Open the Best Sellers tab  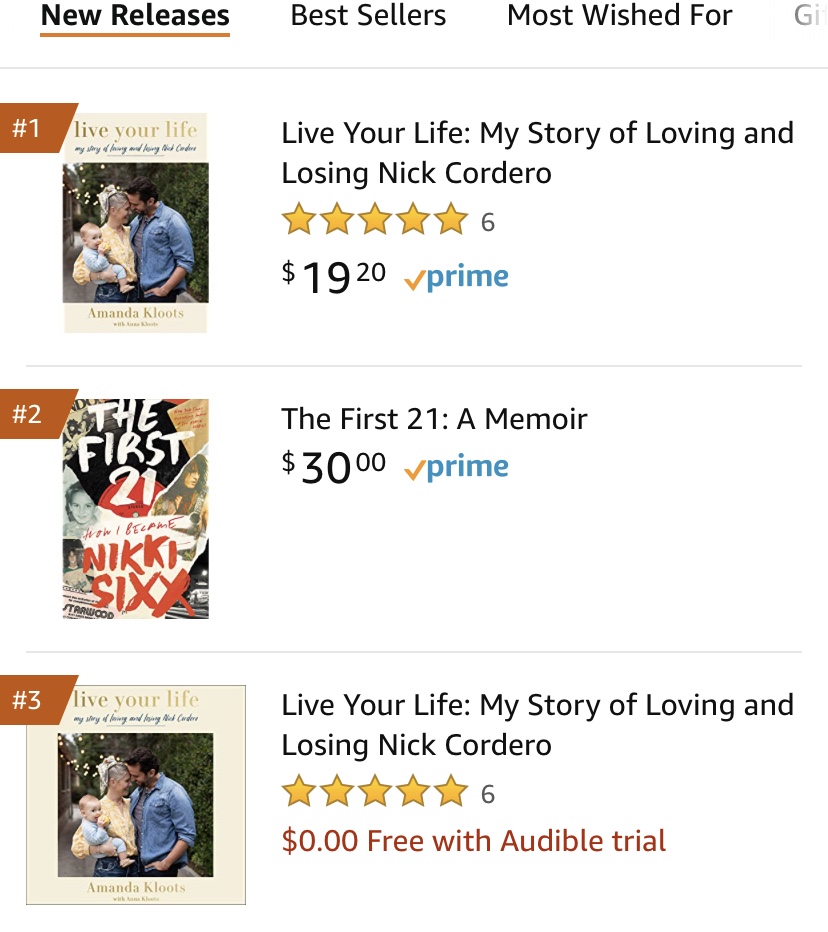coord(368,17)
